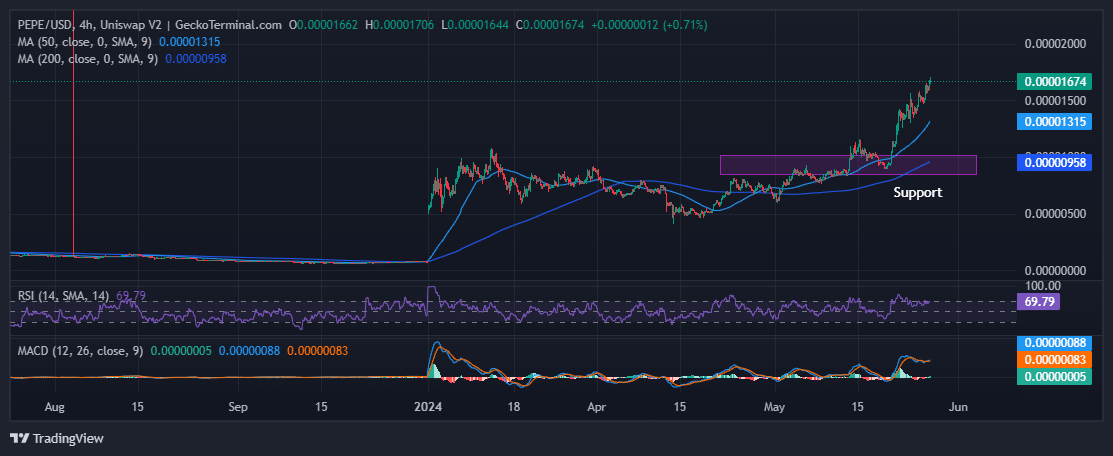
Task: Click the close value C0.00001674 in header
Action: pos(550,26)
